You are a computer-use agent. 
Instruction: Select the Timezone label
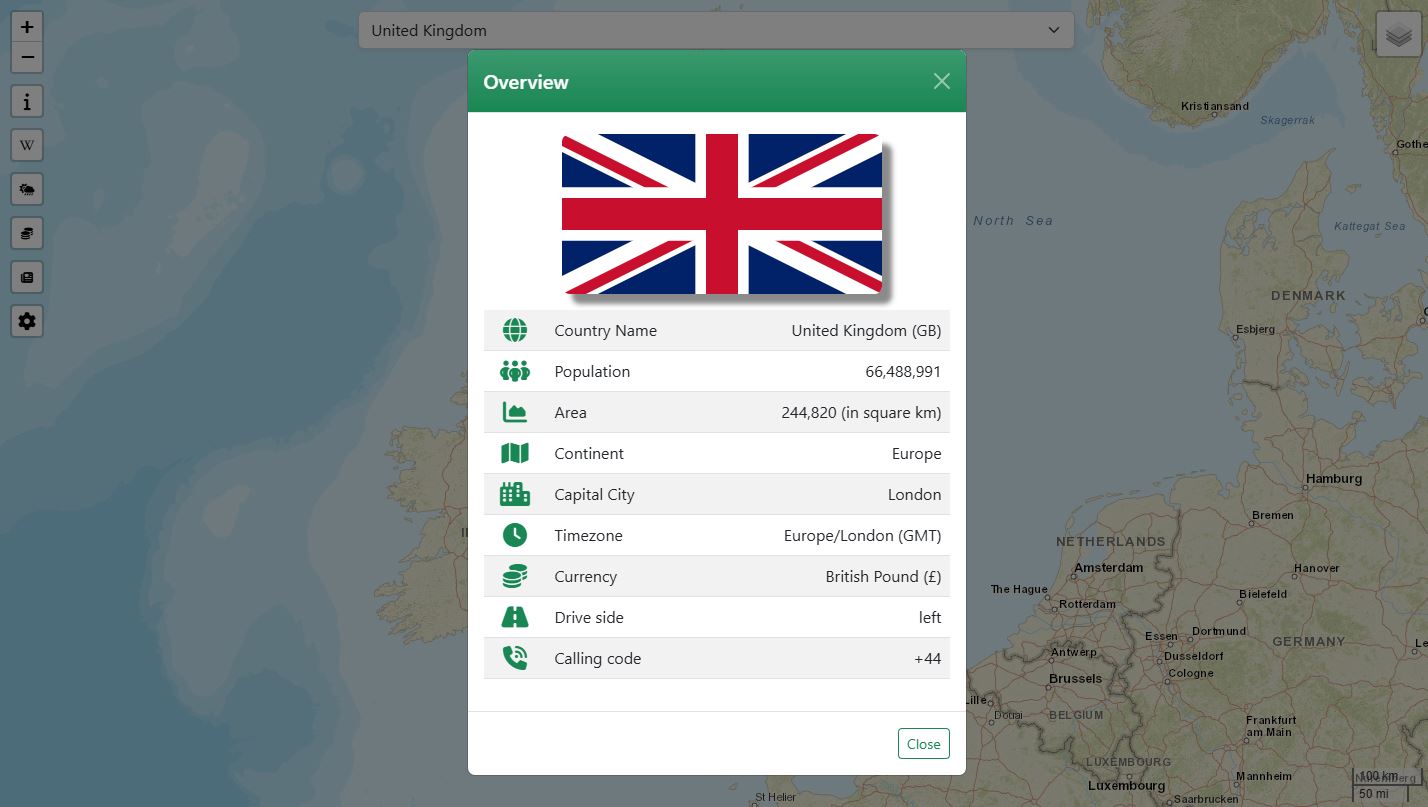(588, 535)
